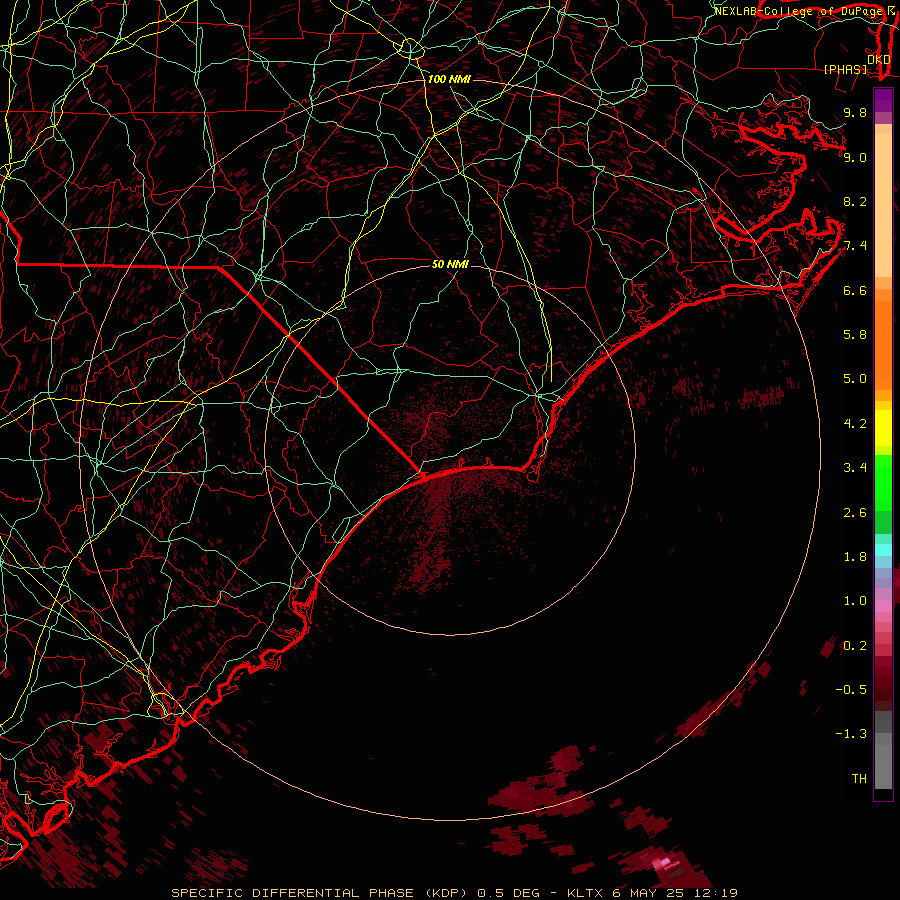
Task: Click the 9.0 color scale value
Action: [x=855, y=157]
